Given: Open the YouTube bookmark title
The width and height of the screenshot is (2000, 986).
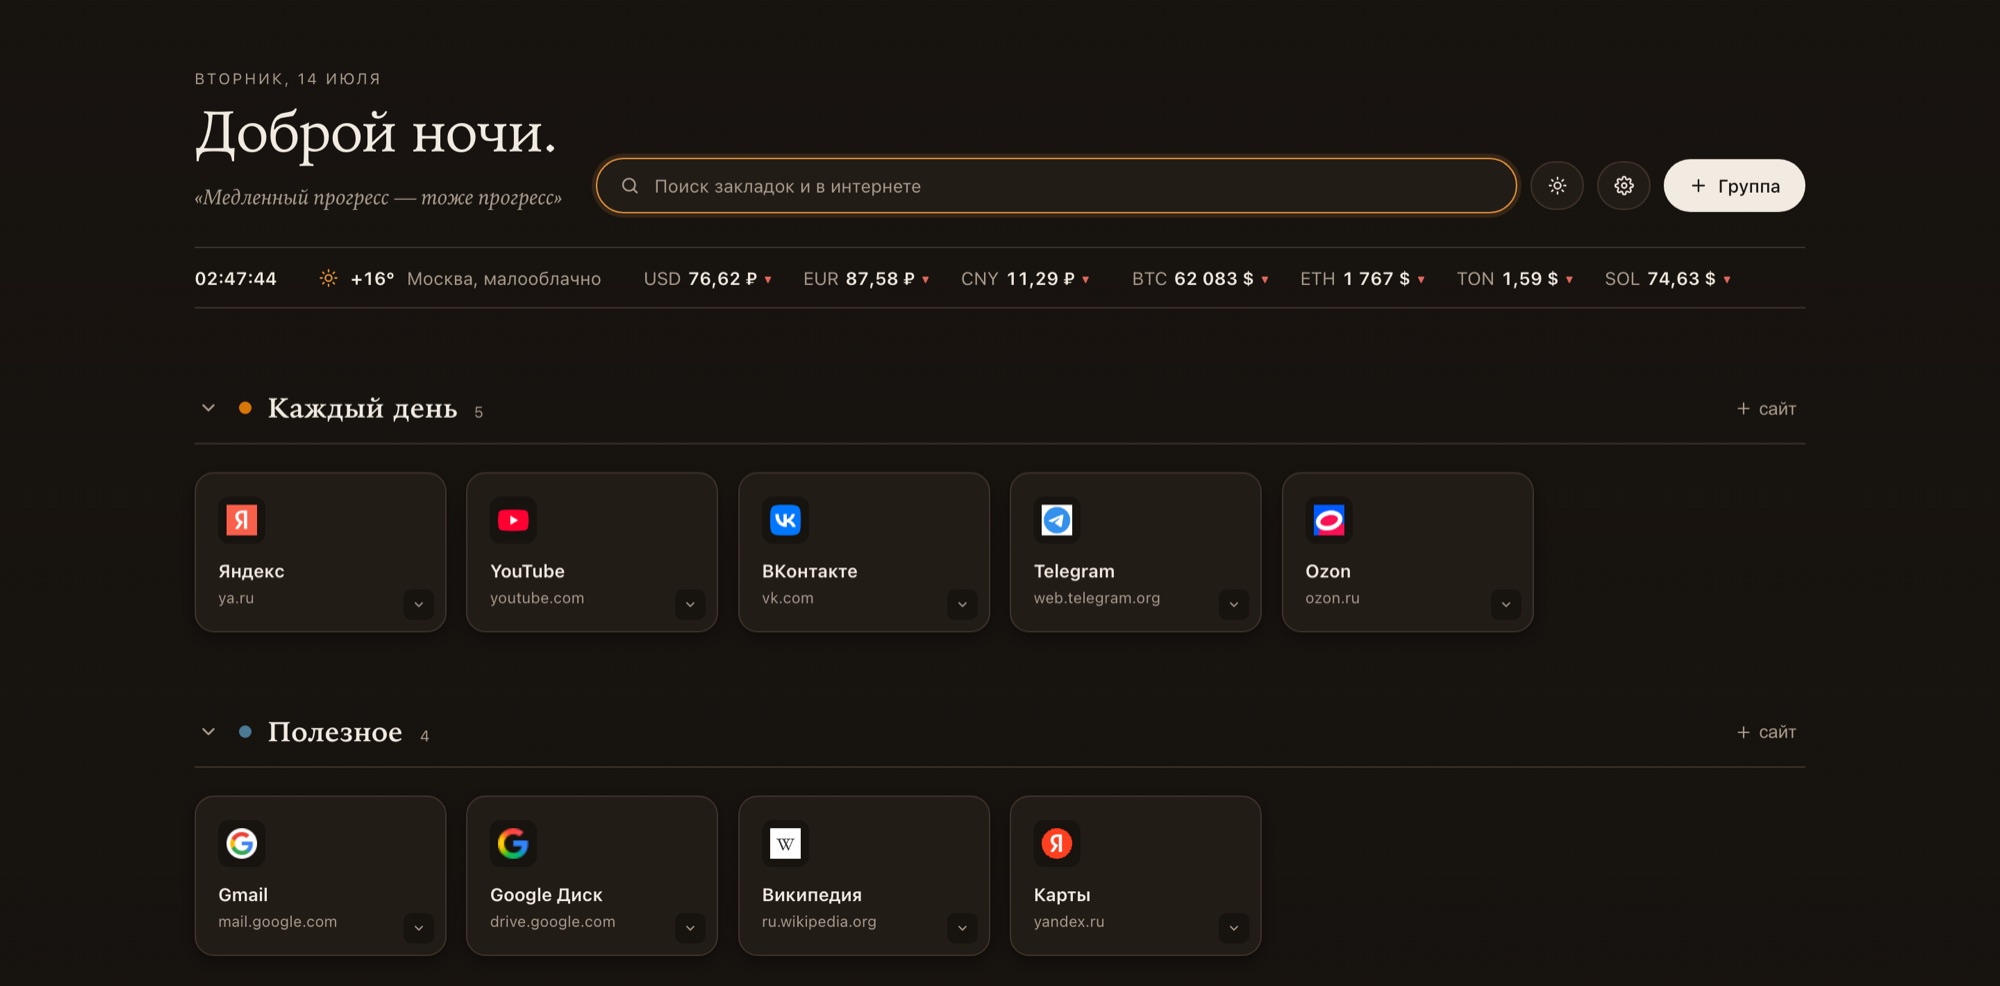Looking at the screenshot, I should 527,572.
